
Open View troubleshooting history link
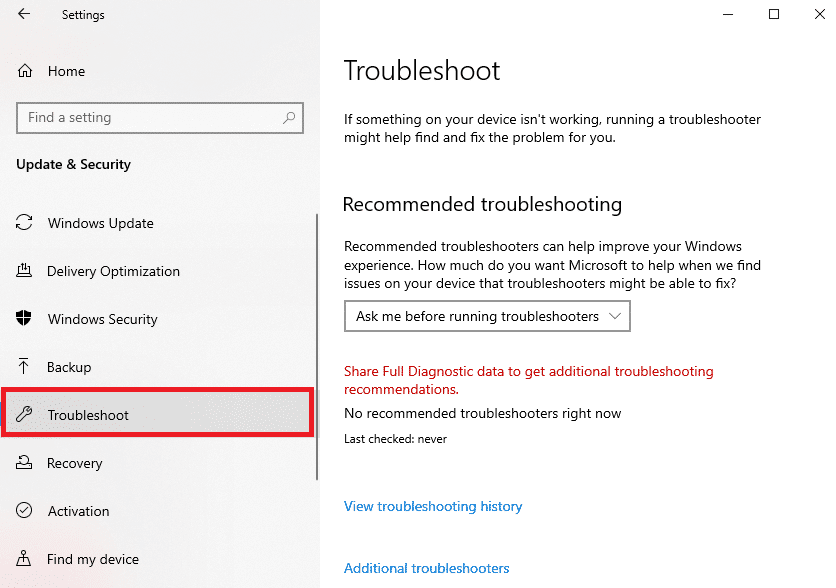(x=433, y=506)
